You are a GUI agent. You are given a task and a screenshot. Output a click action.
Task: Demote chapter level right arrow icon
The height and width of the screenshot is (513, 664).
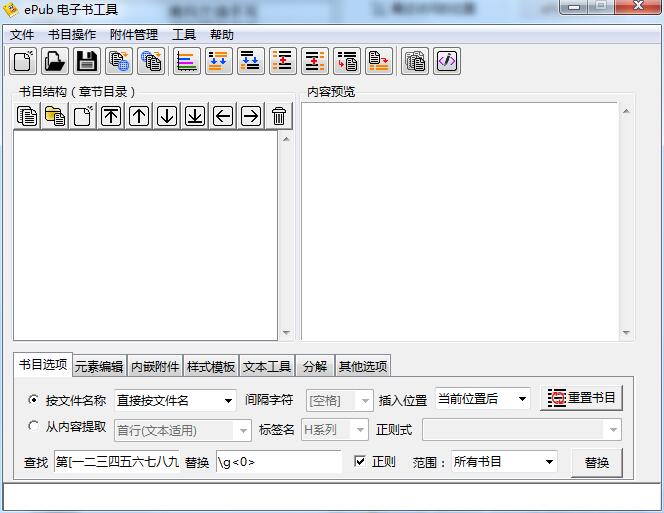tap(251, 116)
